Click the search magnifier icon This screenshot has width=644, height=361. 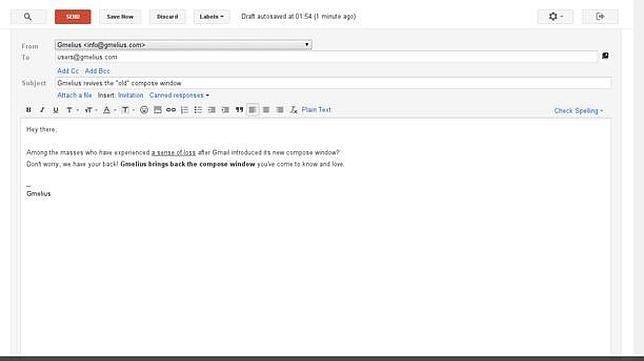coord(28,17)
